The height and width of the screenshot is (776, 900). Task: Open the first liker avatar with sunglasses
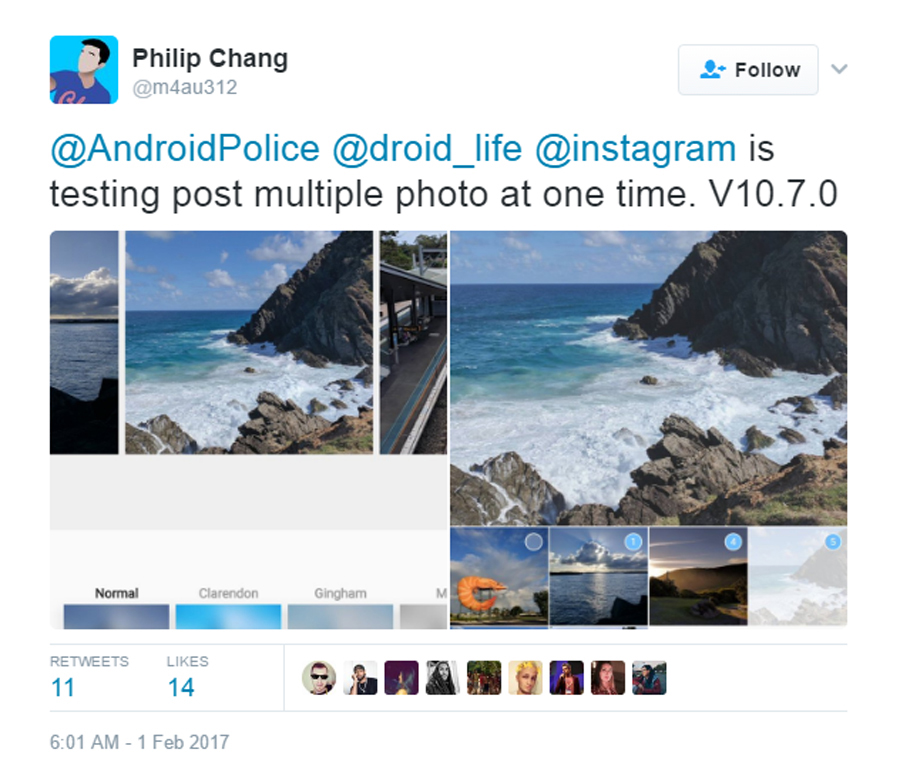click(x=319, y=678)
